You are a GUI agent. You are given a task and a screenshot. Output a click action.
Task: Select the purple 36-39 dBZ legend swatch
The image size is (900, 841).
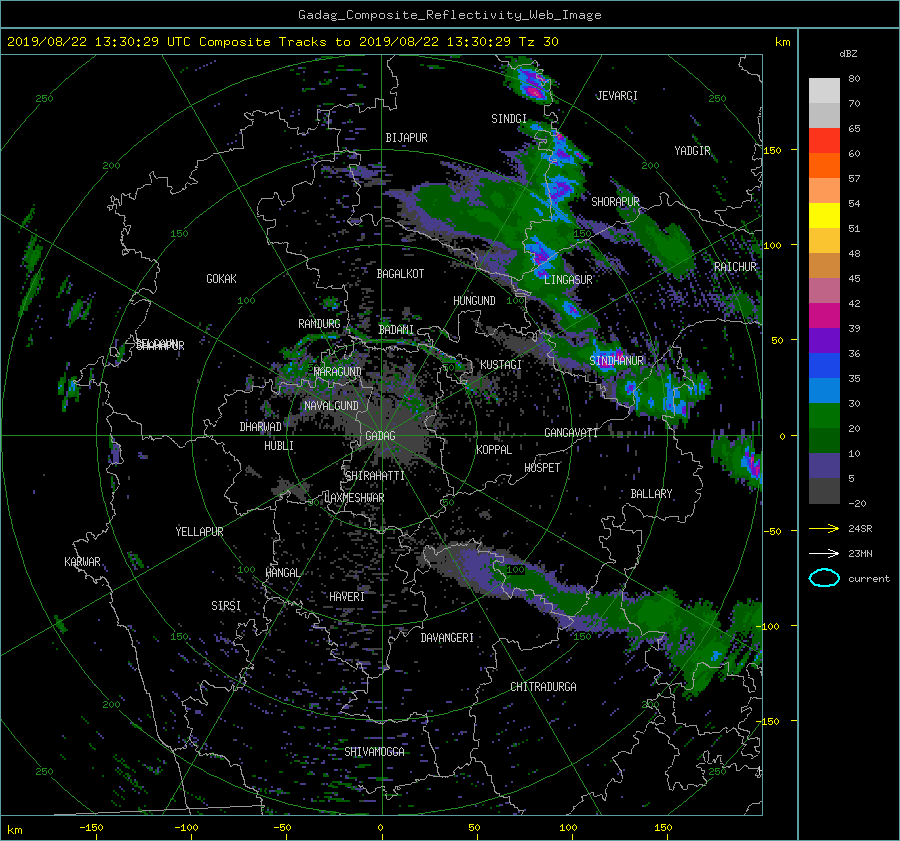click(824, 341)
